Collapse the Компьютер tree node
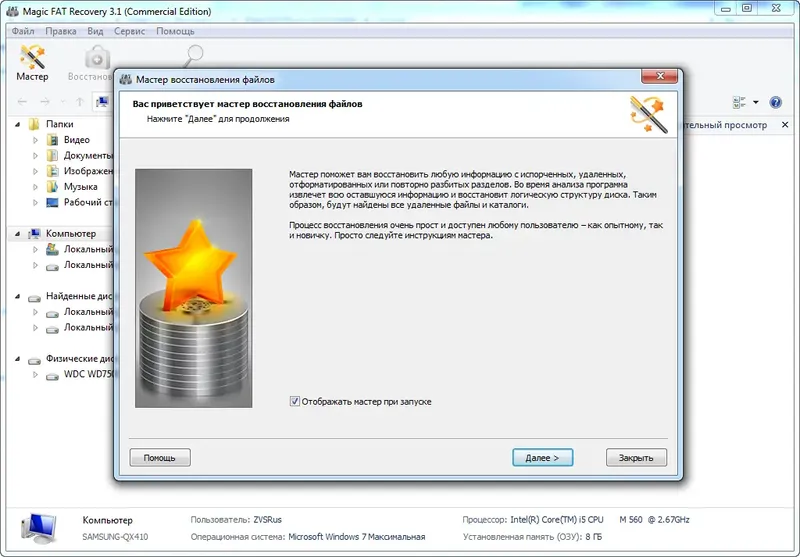This screenshot has height=557, width=800. point(17,234)
